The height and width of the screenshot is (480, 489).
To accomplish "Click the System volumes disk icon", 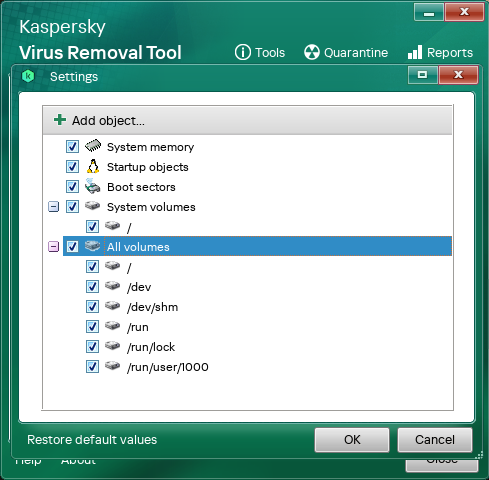I will (93, 206).
